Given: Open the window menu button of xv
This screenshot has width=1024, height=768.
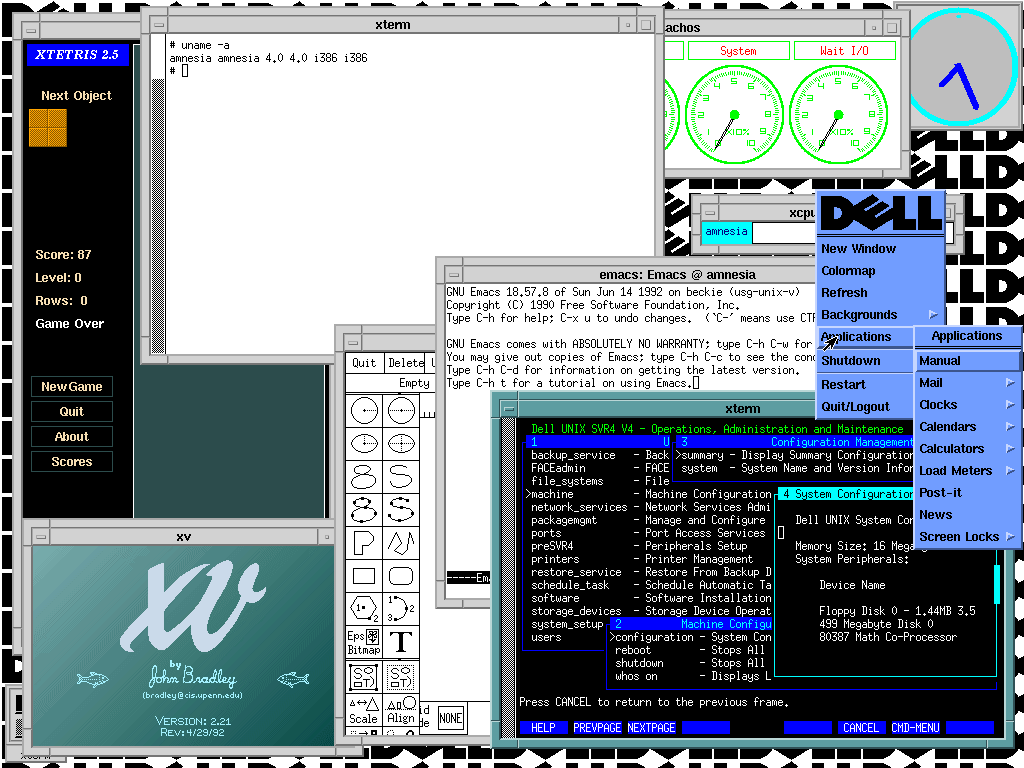Looking at the screenshot, I should coord(41,537).
